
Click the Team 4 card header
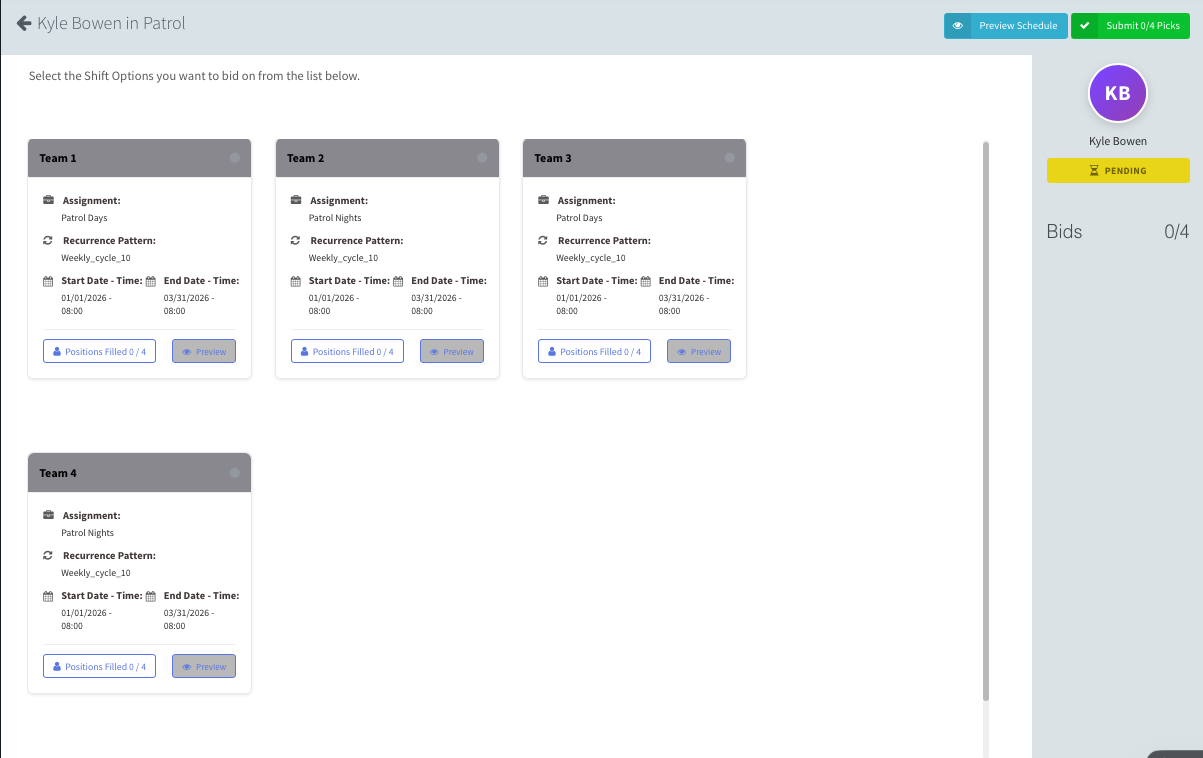tap(139, 473)
